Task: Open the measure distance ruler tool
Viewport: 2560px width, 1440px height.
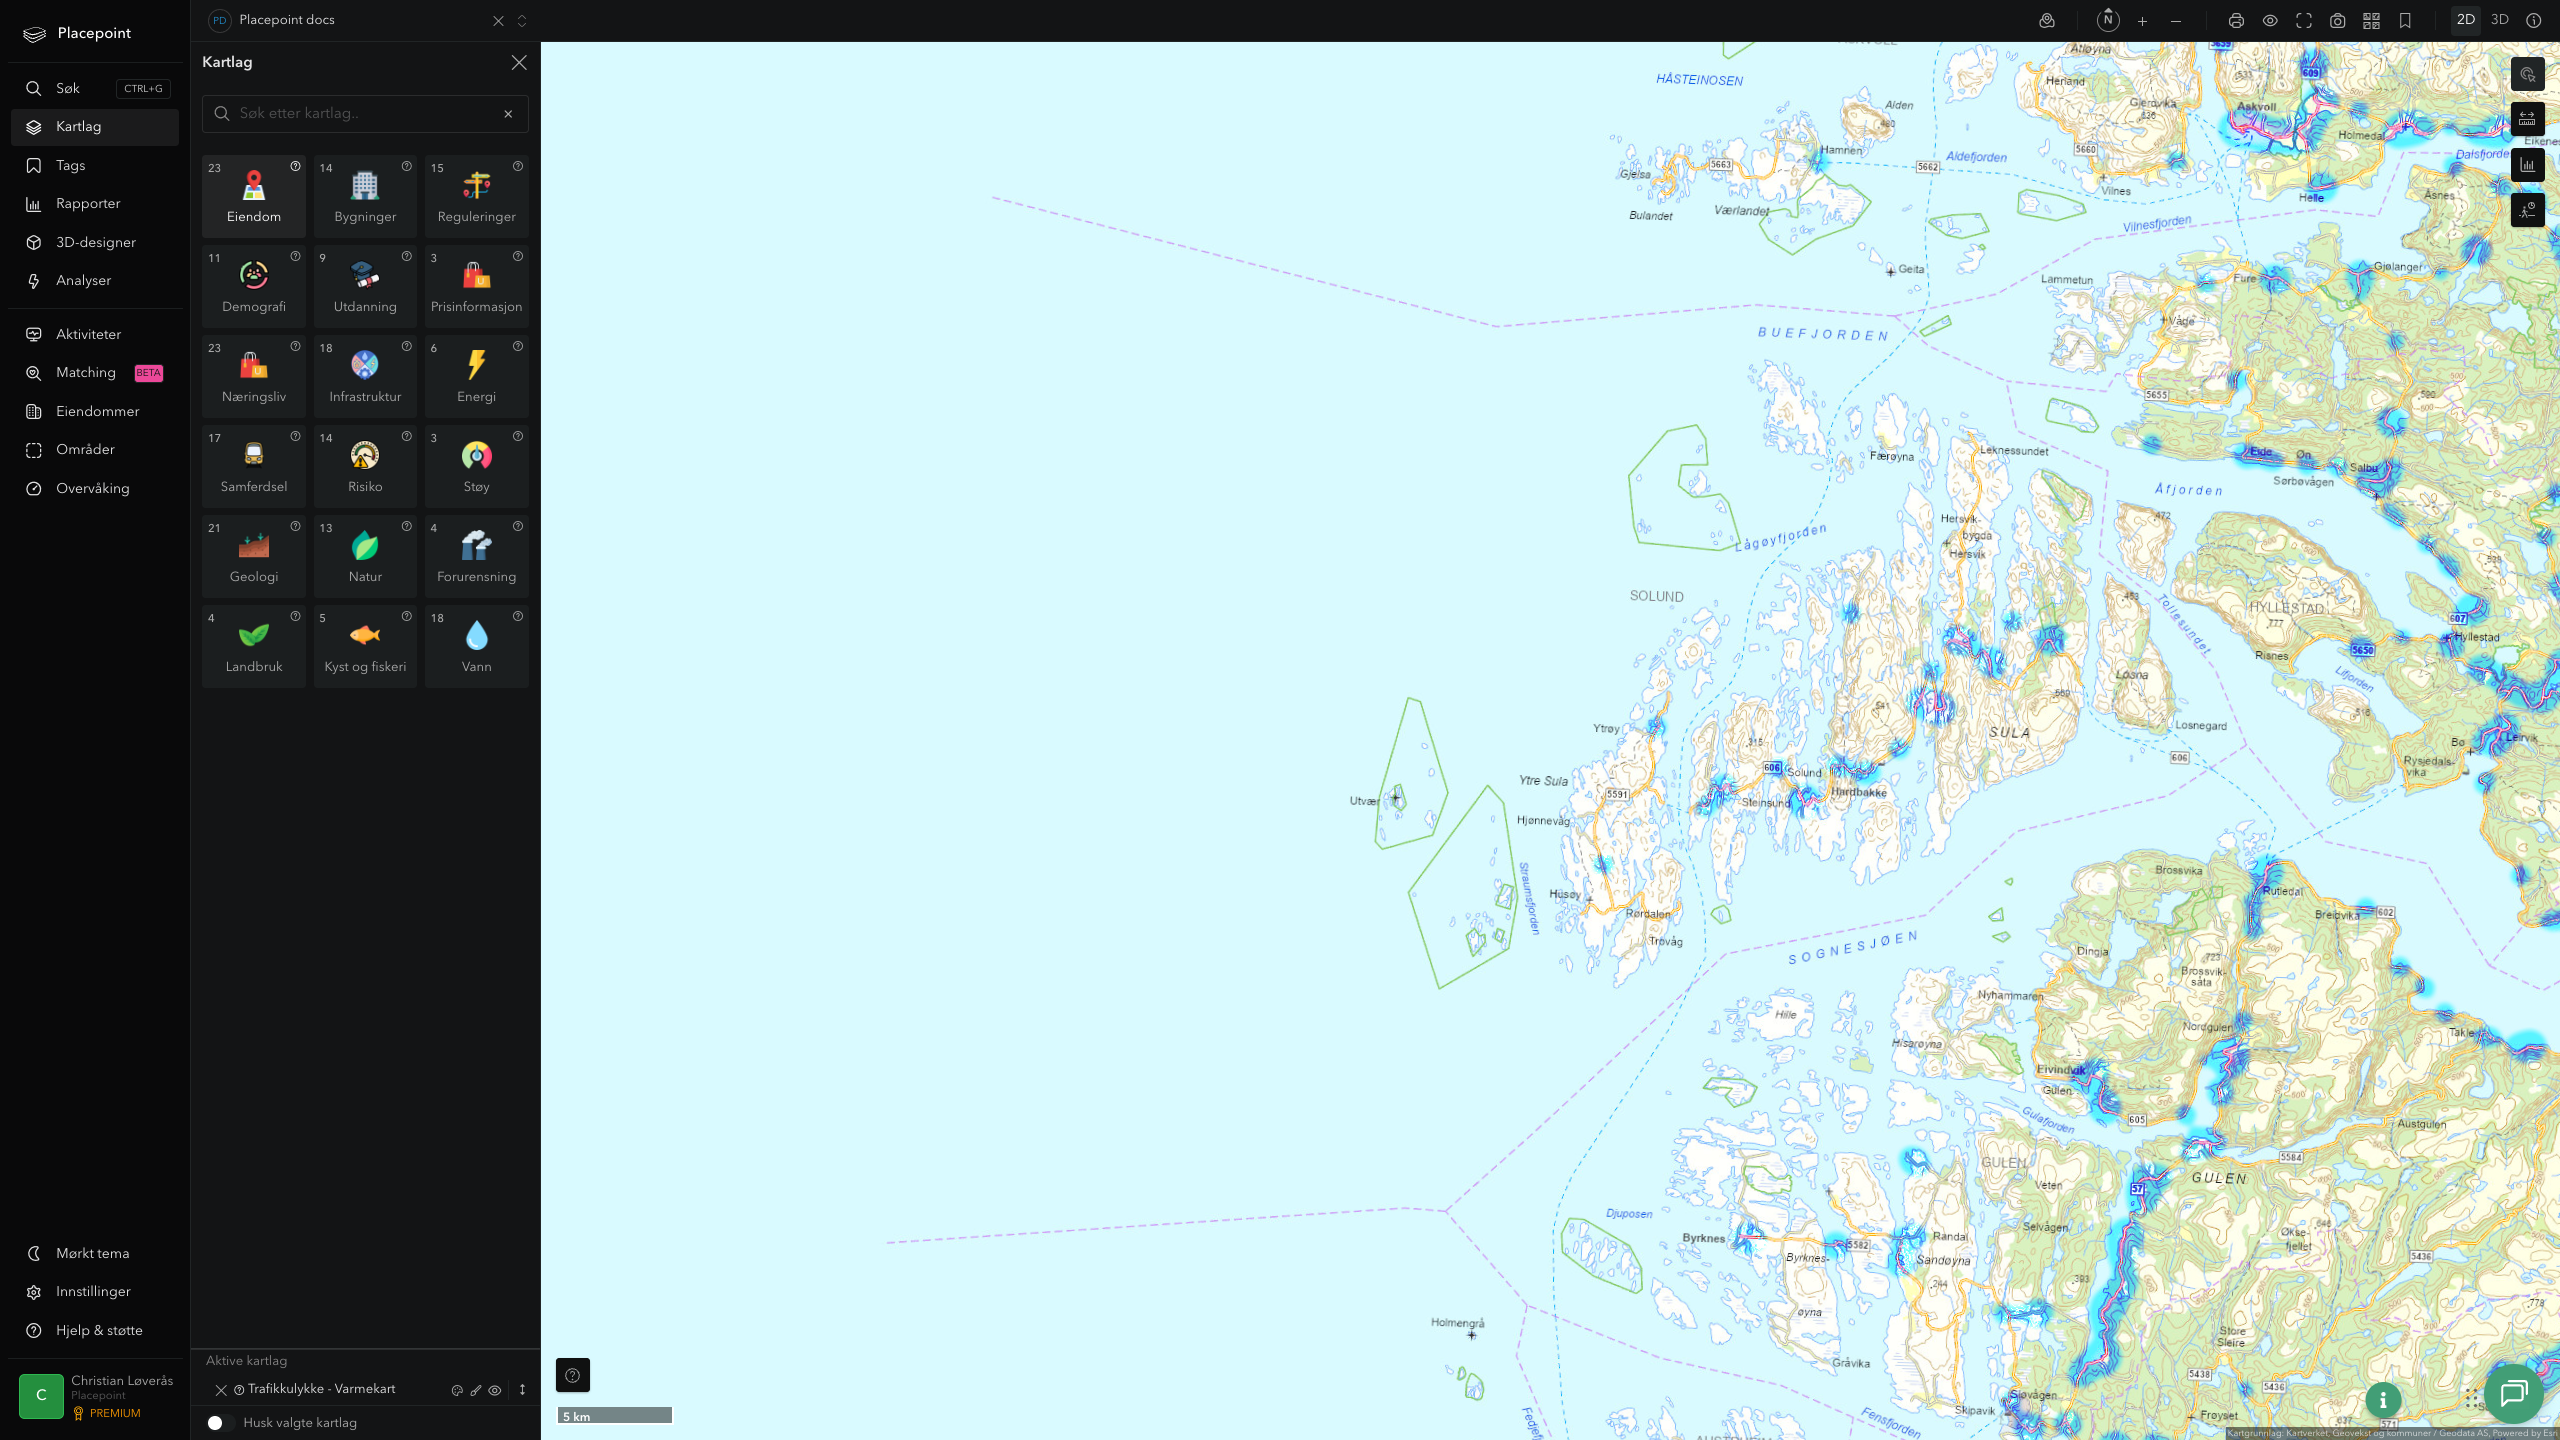Action: 2527,119
